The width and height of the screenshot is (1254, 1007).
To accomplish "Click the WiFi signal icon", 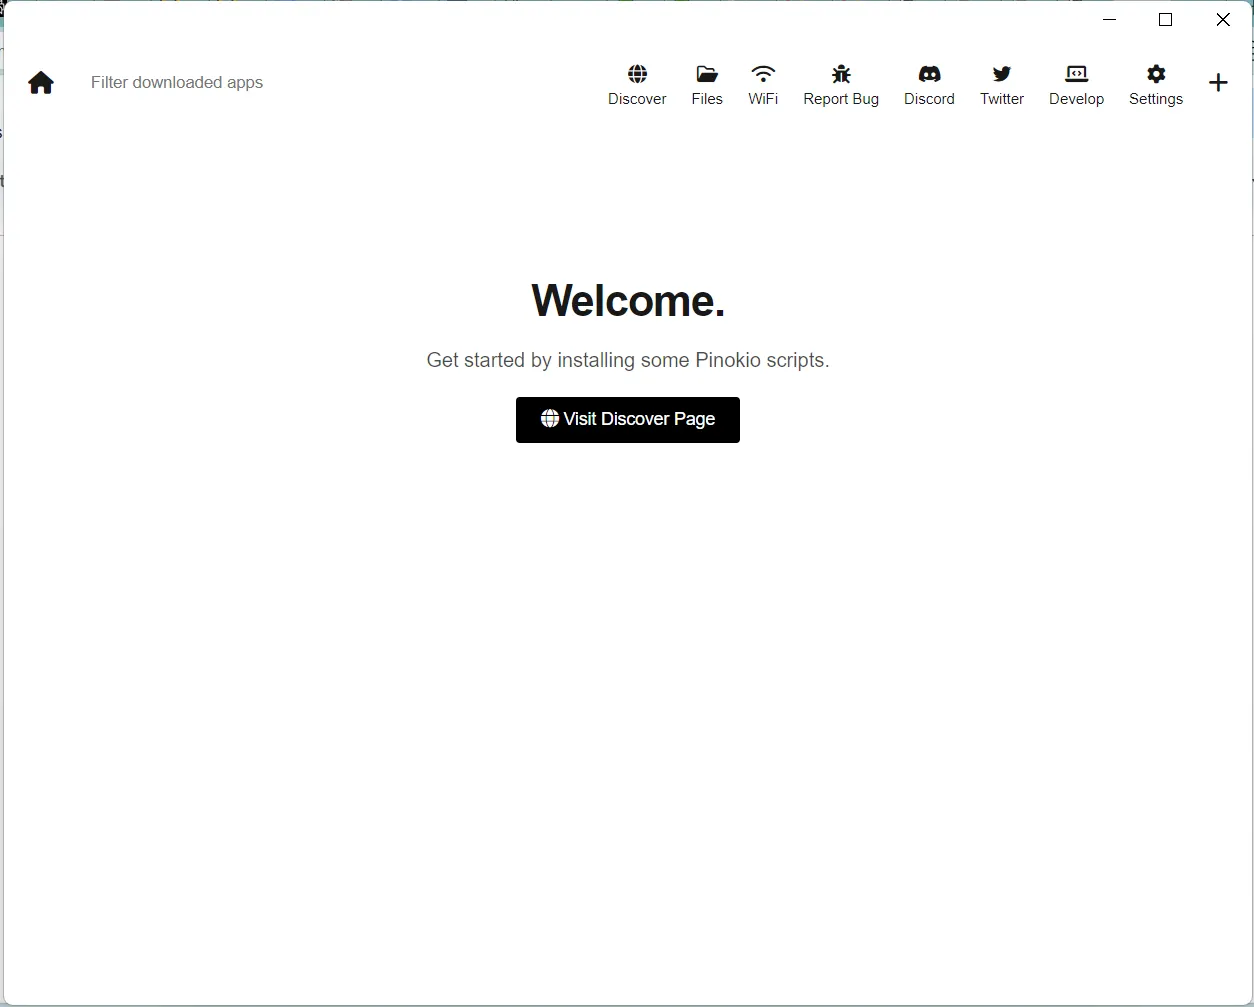I will 763,74.
